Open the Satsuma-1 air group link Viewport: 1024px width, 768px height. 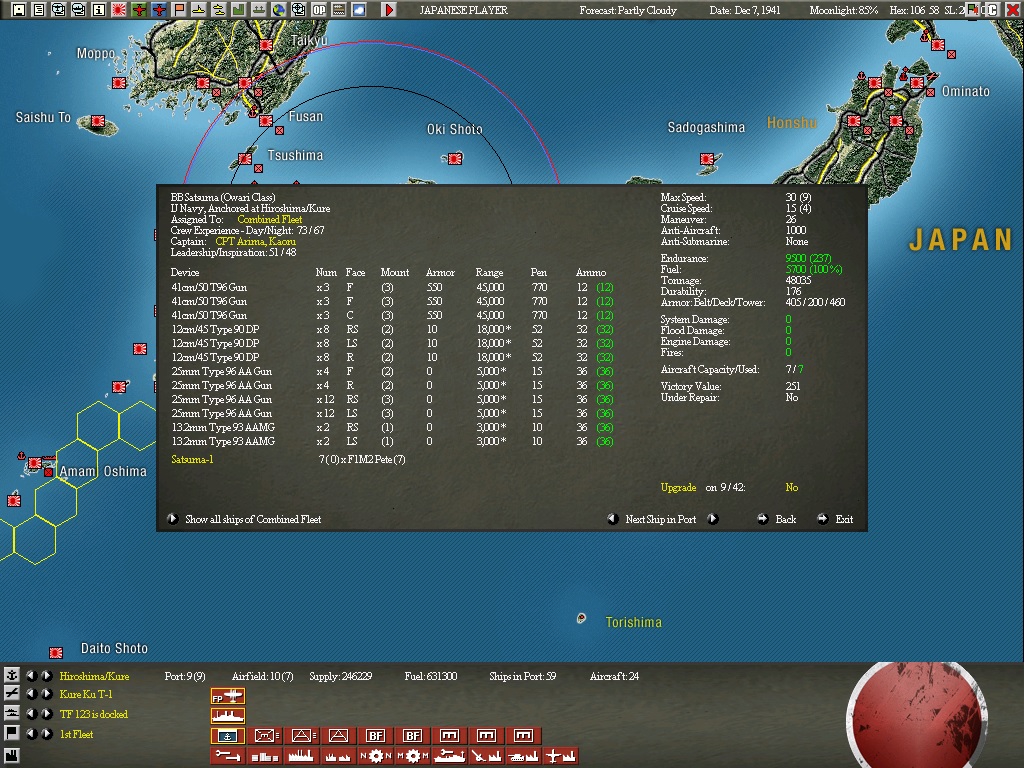click(x=192, y=459)
